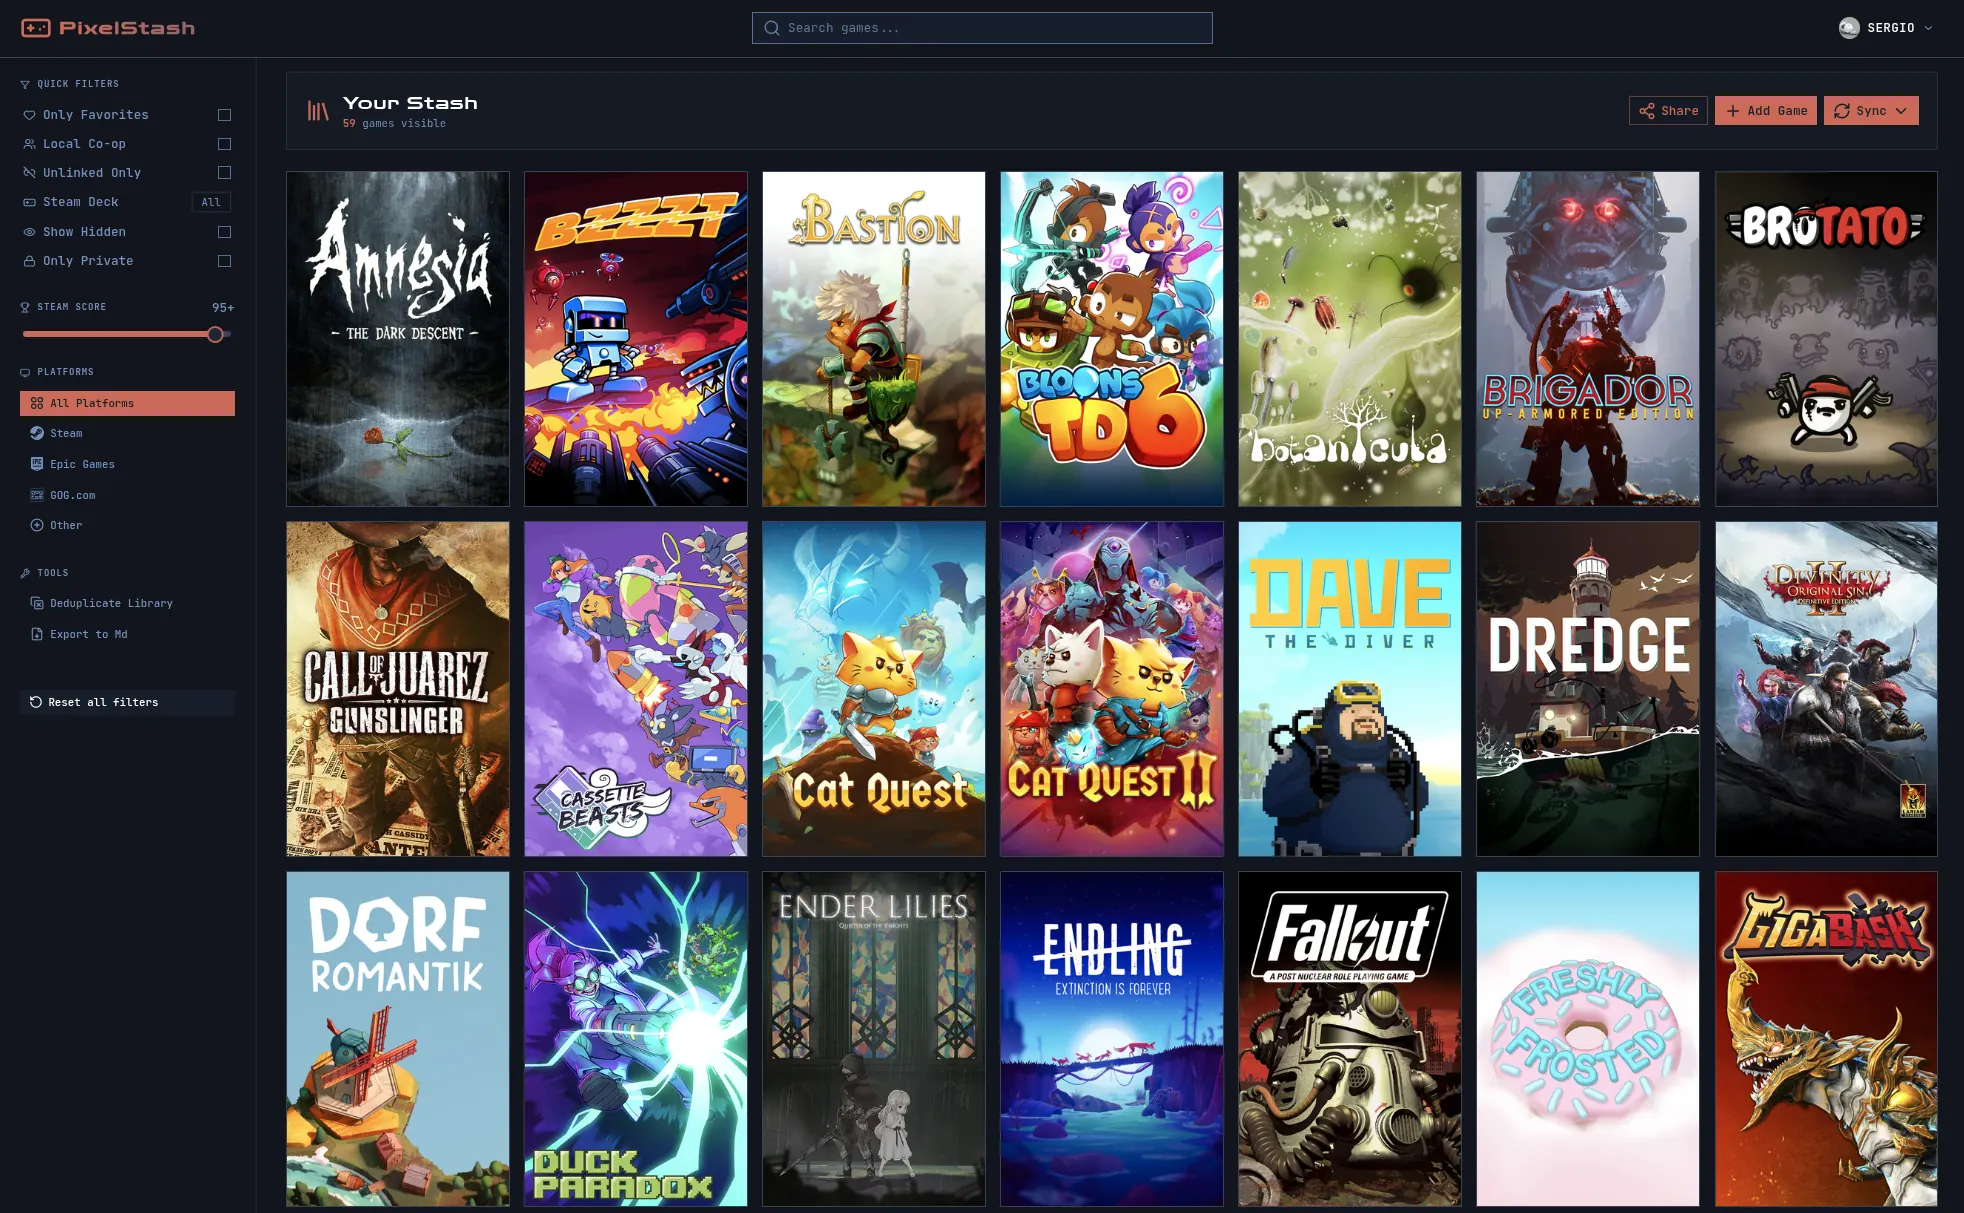Open the Fallout game cover
This screenshot has width=1964, height=1213.
click(1350, 1039)
